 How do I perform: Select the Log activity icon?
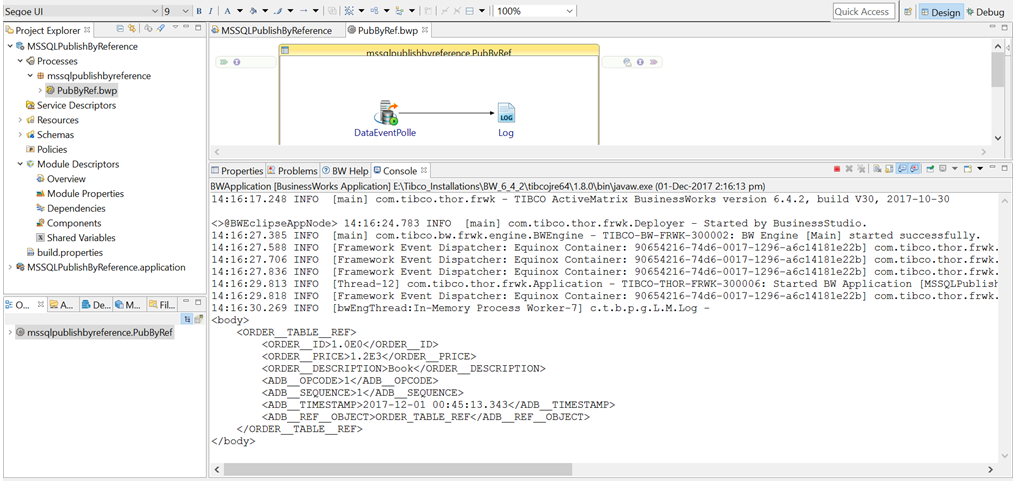506,113
